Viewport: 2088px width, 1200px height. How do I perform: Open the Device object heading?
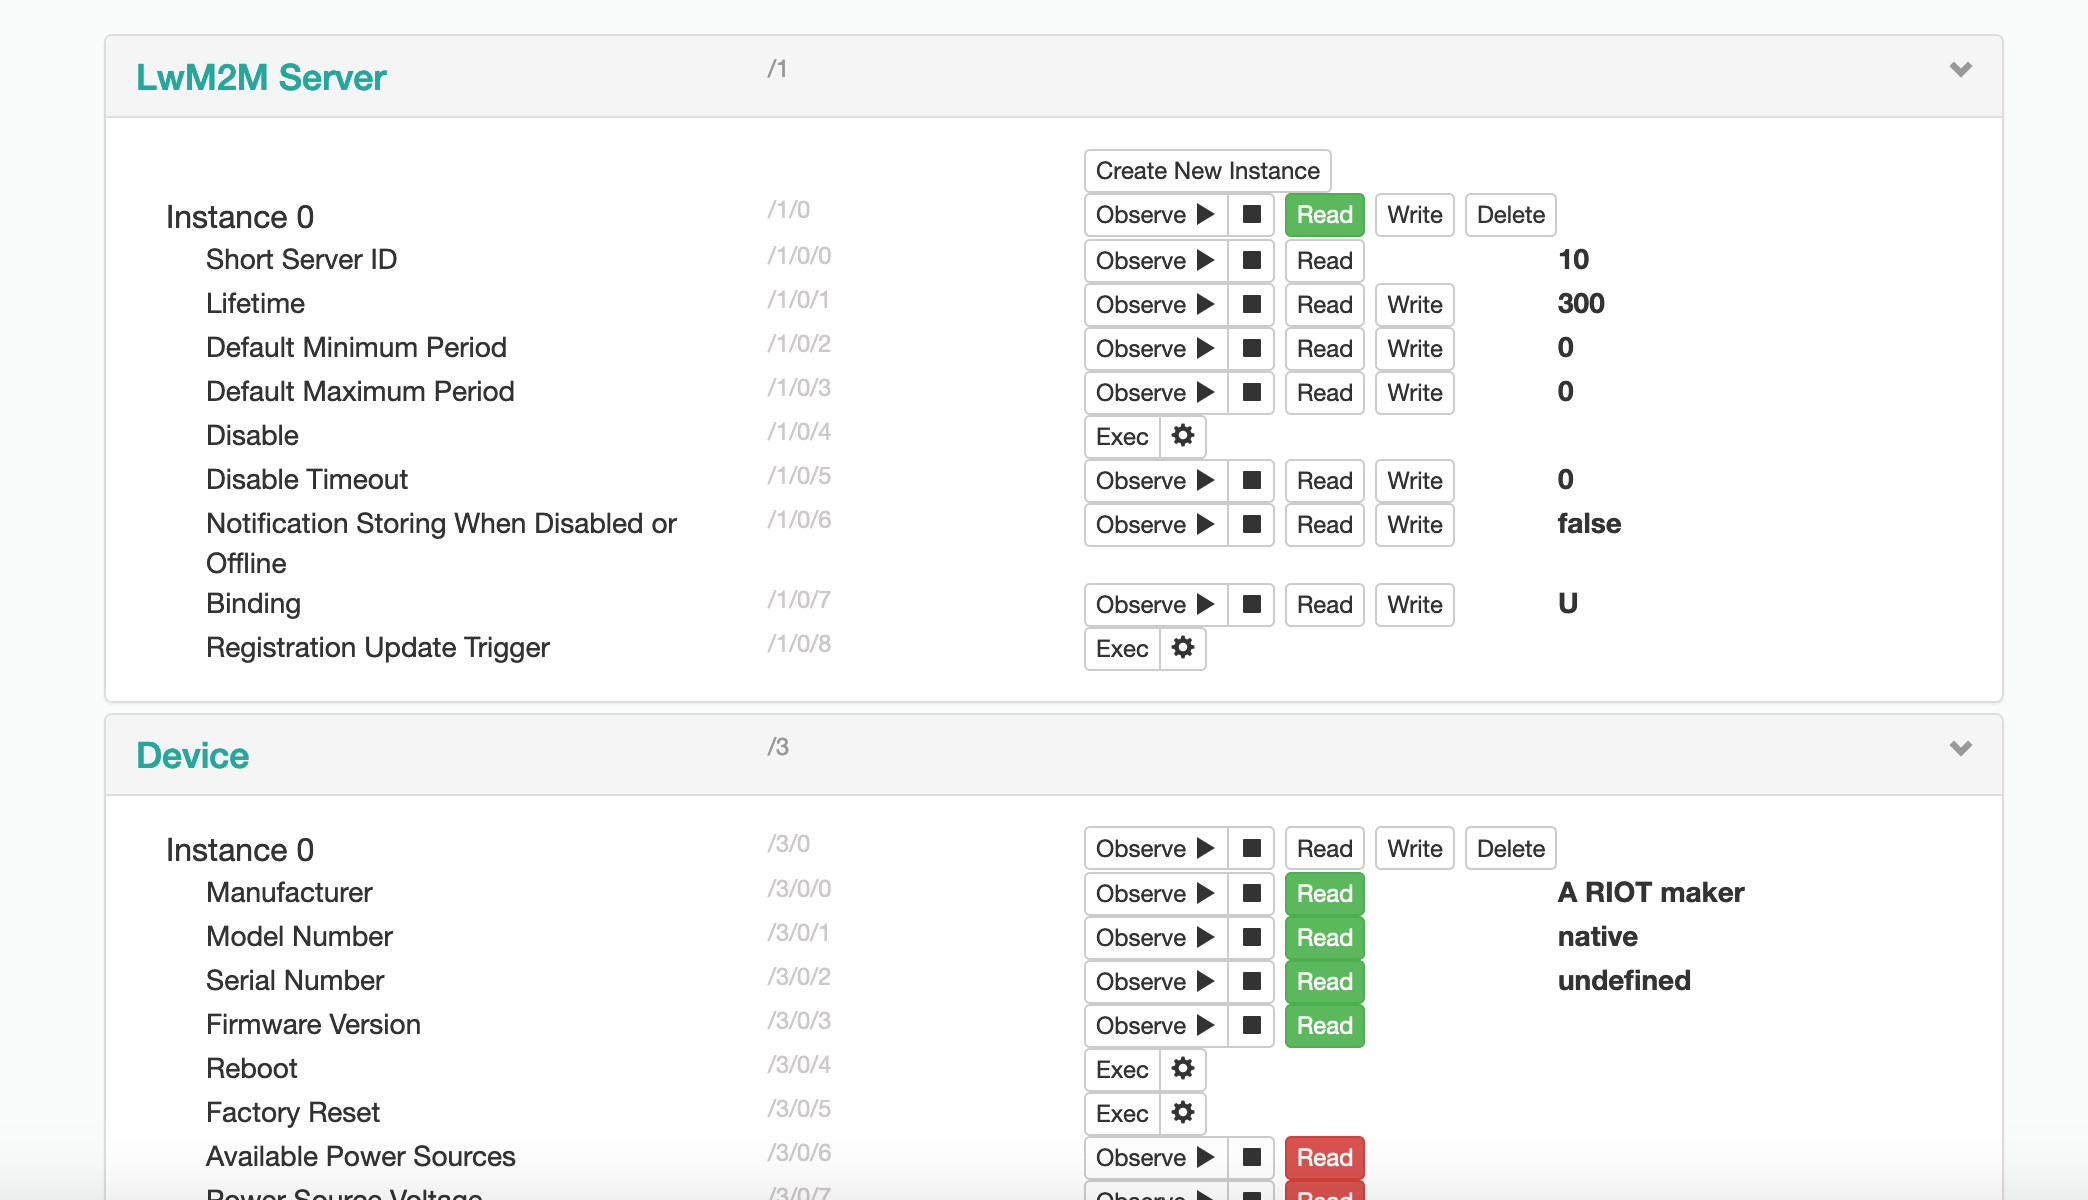[x=192, y=755]
